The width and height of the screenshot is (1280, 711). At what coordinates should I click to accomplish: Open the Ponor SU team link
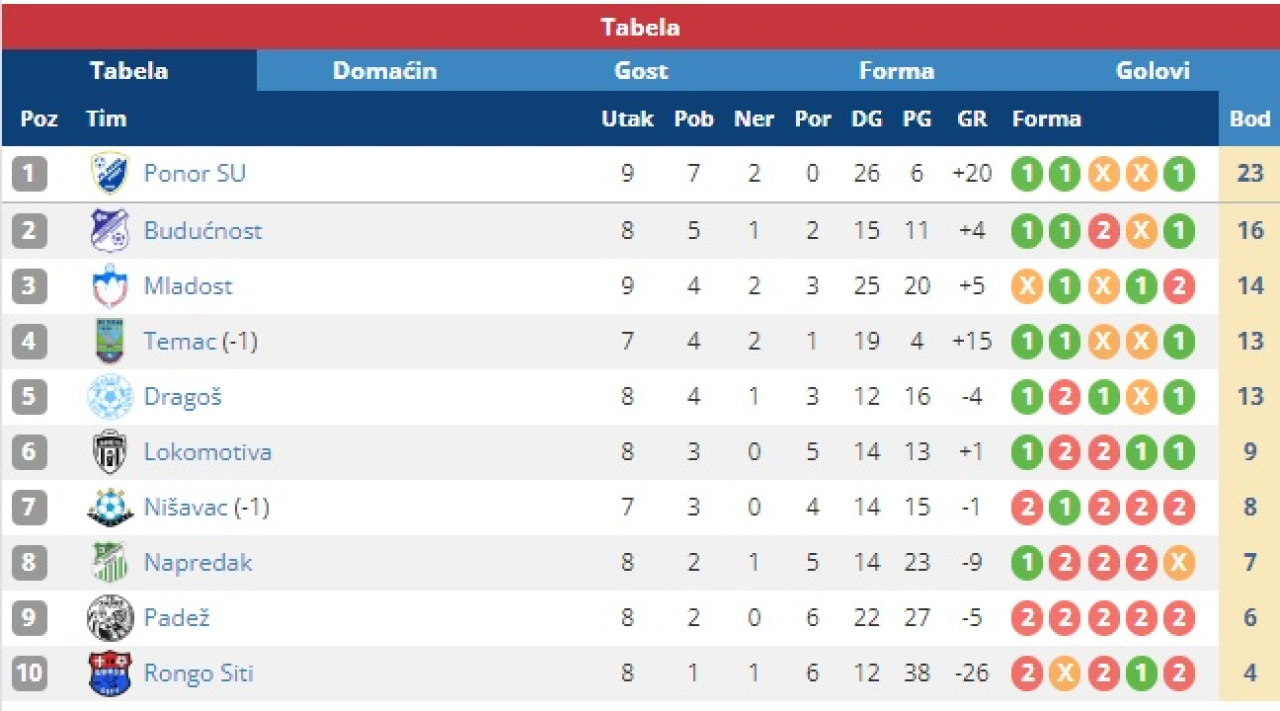click(195, 174)
